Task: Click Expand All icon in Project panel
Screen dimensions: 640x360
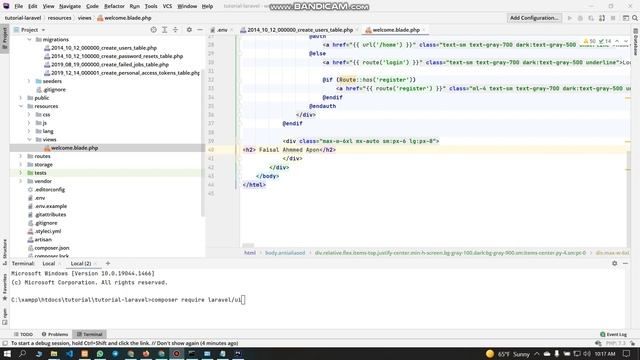Action: 164,30
